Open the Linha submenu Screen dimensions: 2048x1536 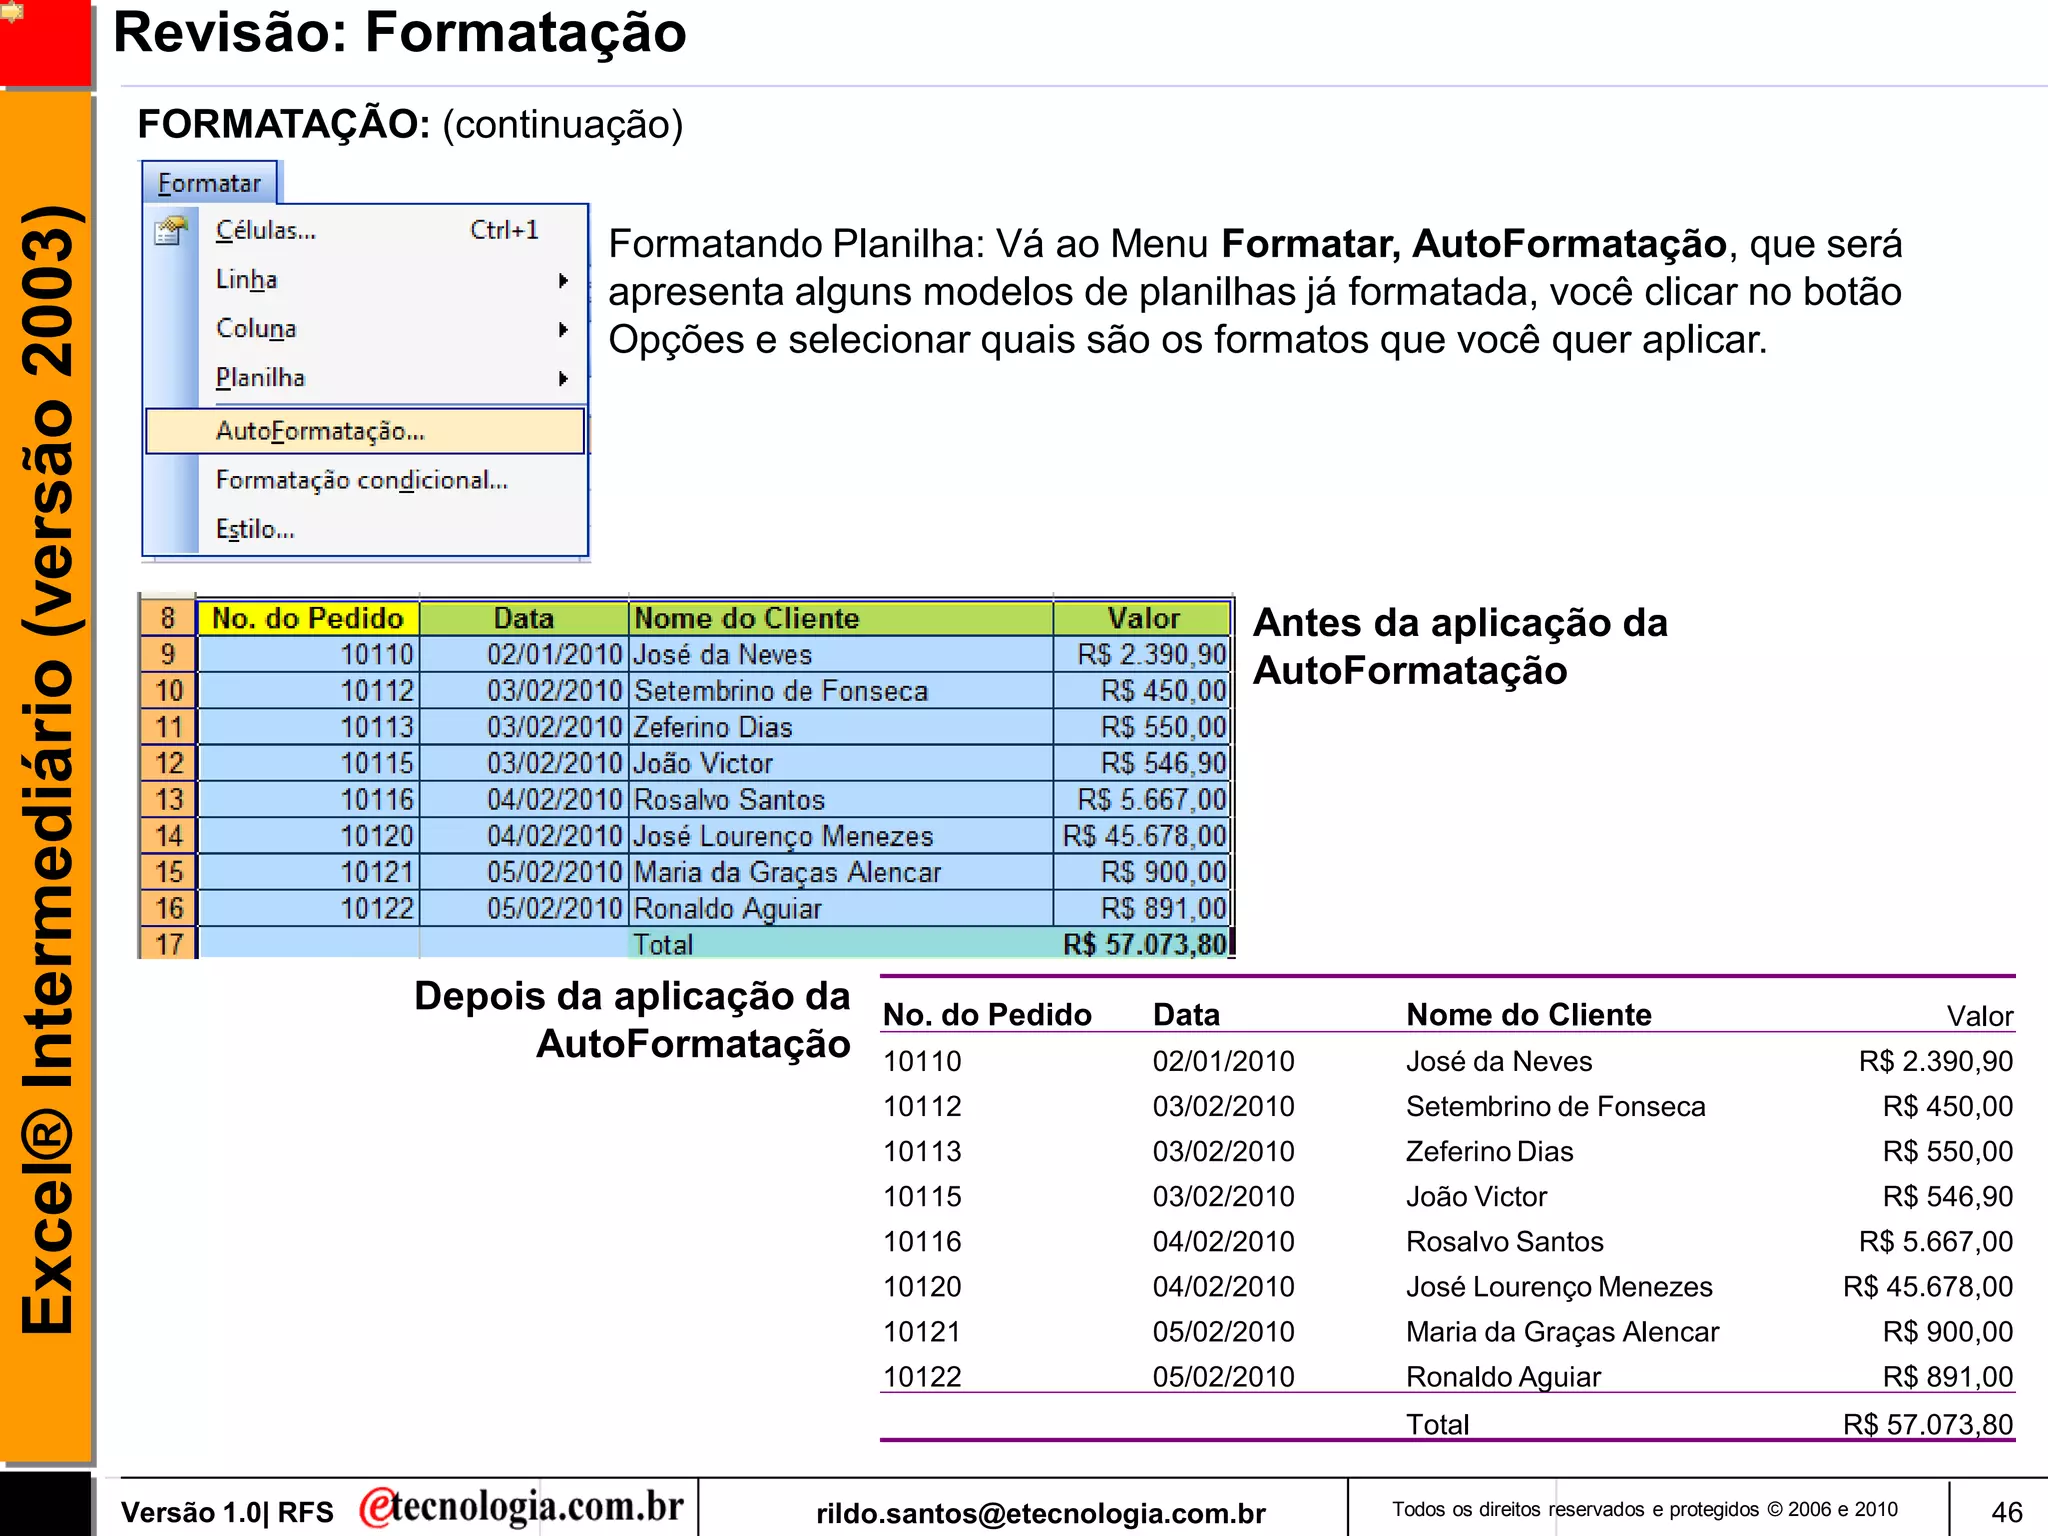246,279
